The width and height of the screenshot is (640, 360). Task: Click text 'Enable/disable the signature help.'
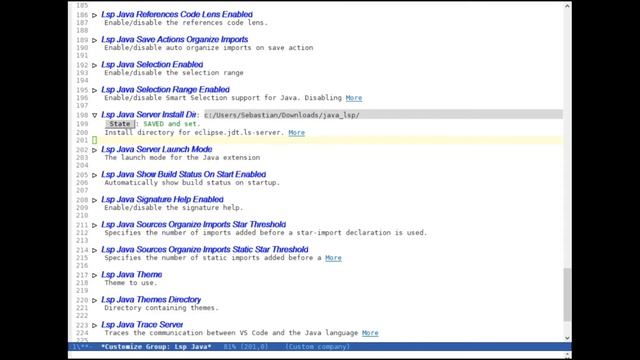[x=174, y=208]
